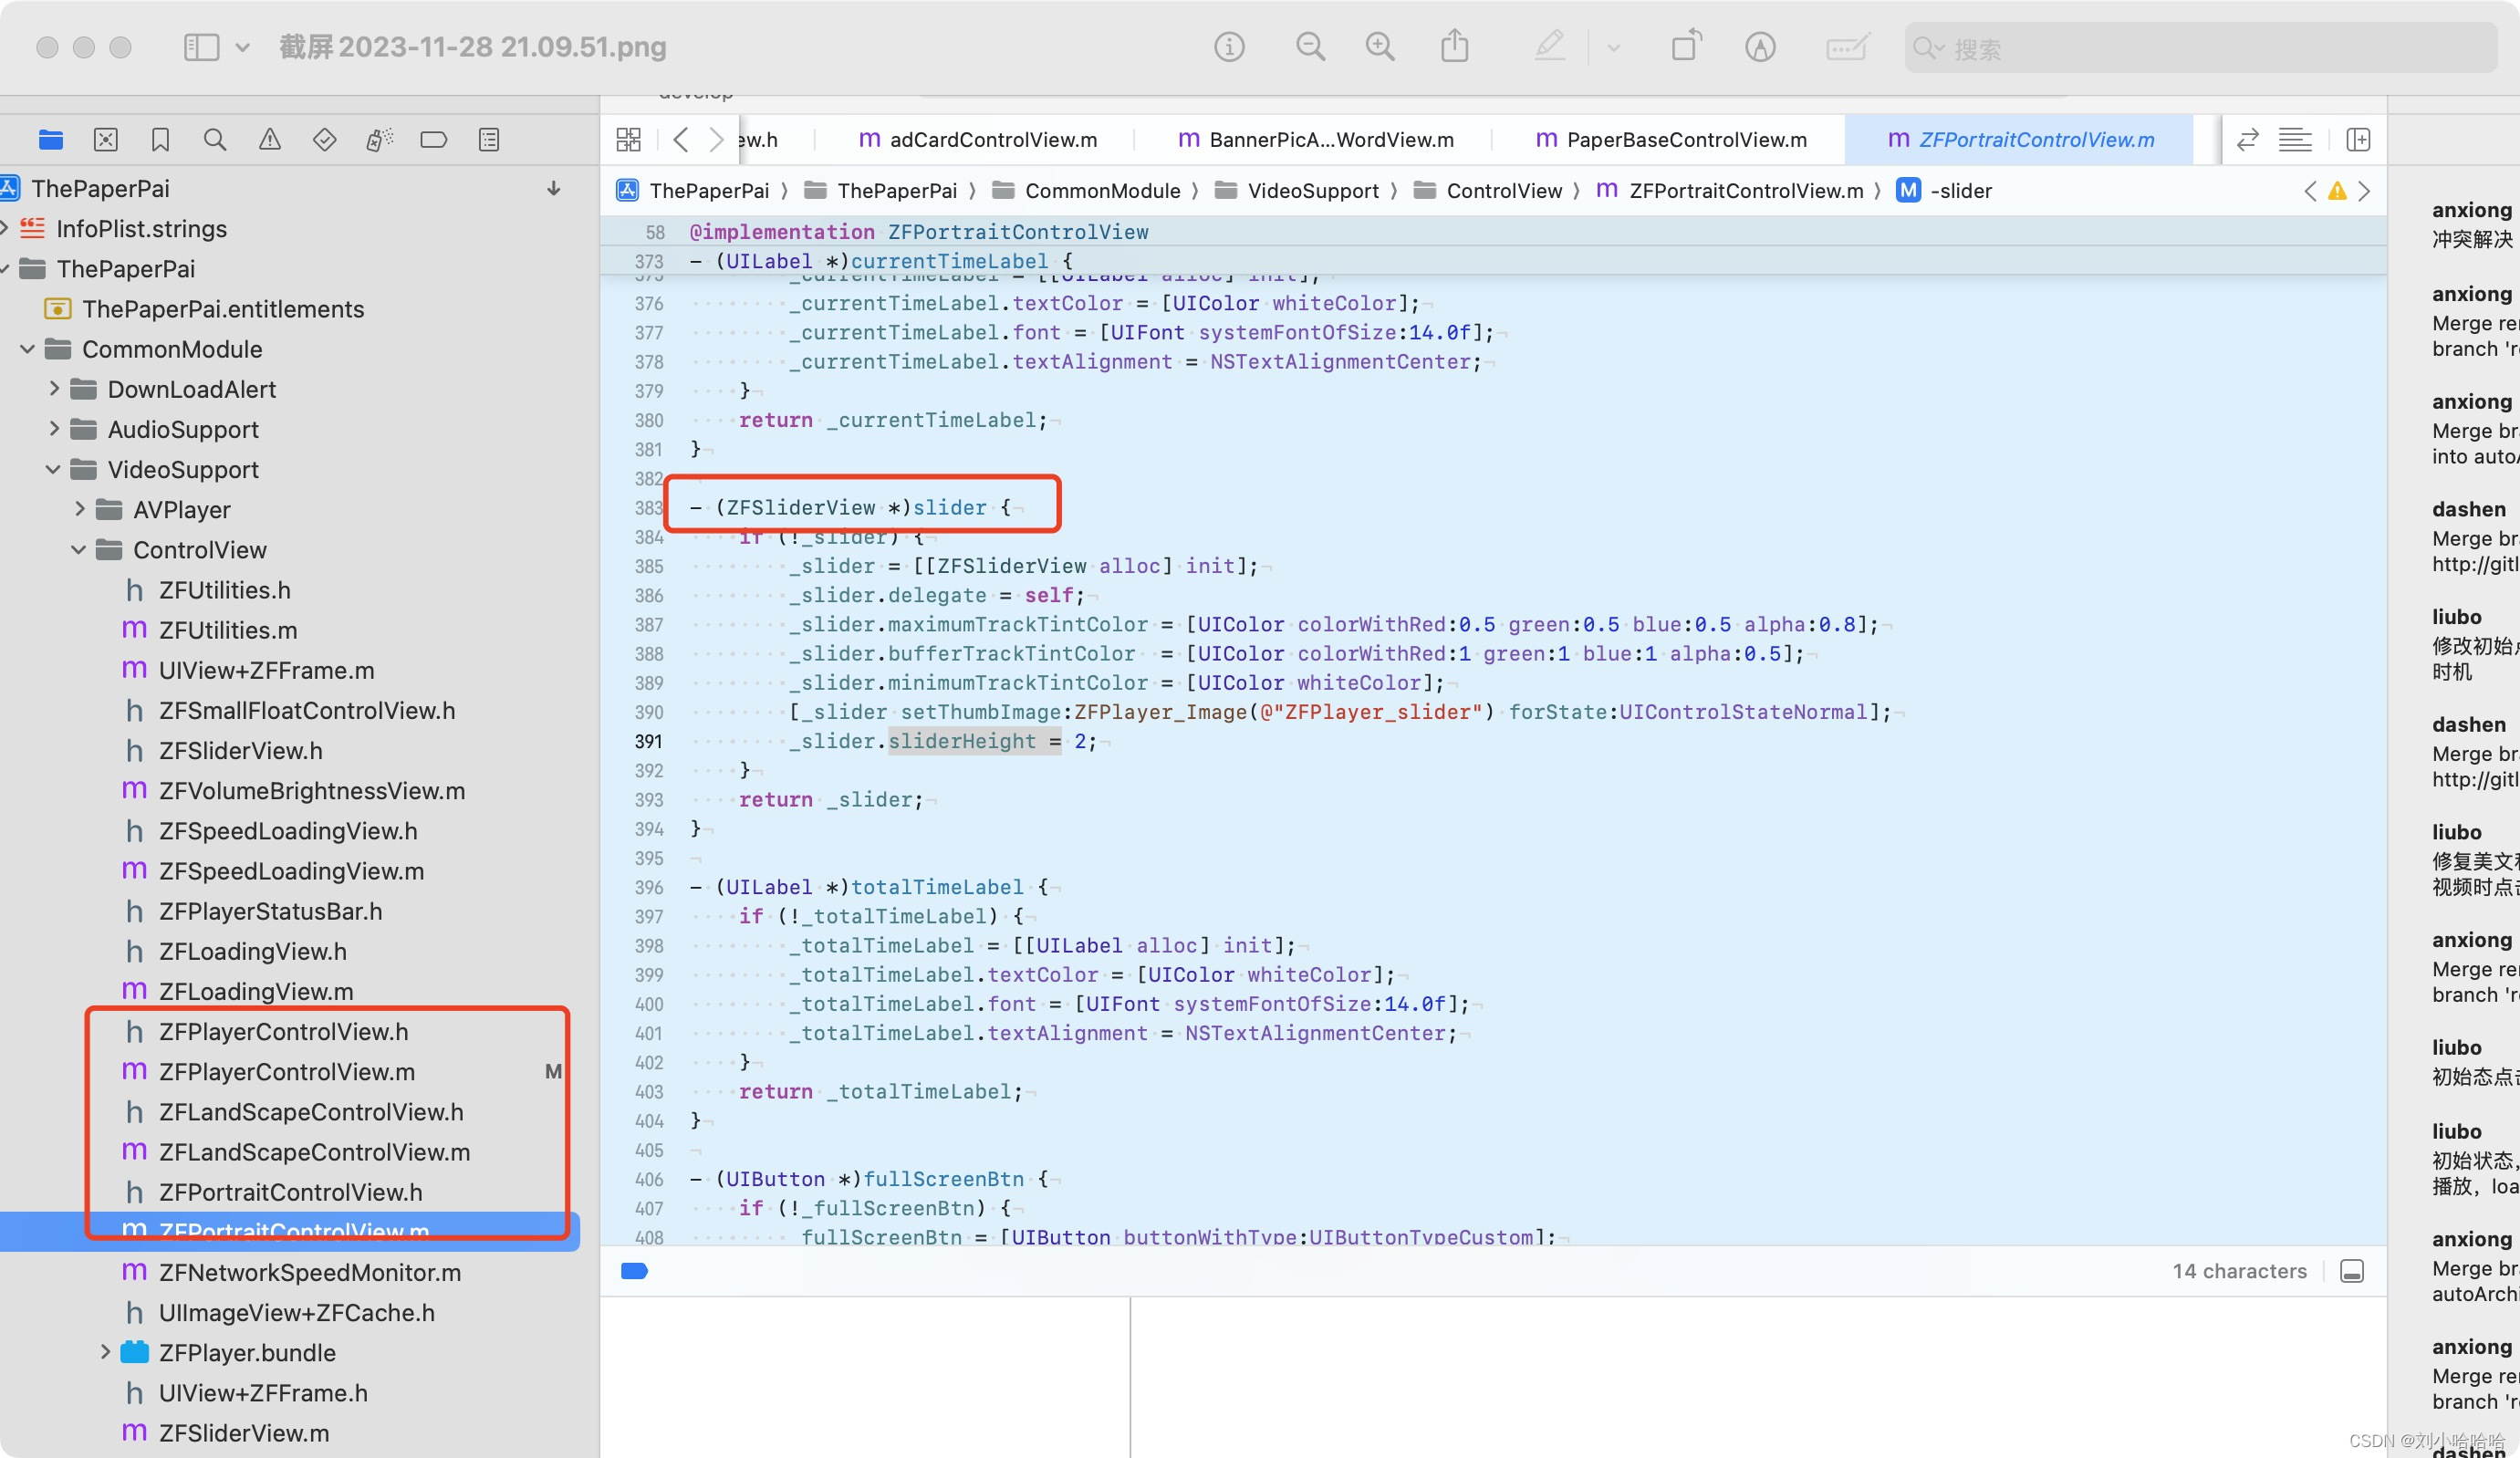
Task: Select the find navigator magnifier icon
Action: click(214, 140)
